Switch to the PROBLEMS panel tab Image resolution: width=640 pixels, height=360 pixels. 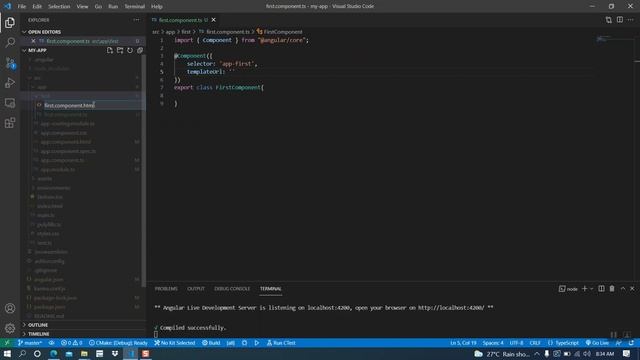click(166, 289)
